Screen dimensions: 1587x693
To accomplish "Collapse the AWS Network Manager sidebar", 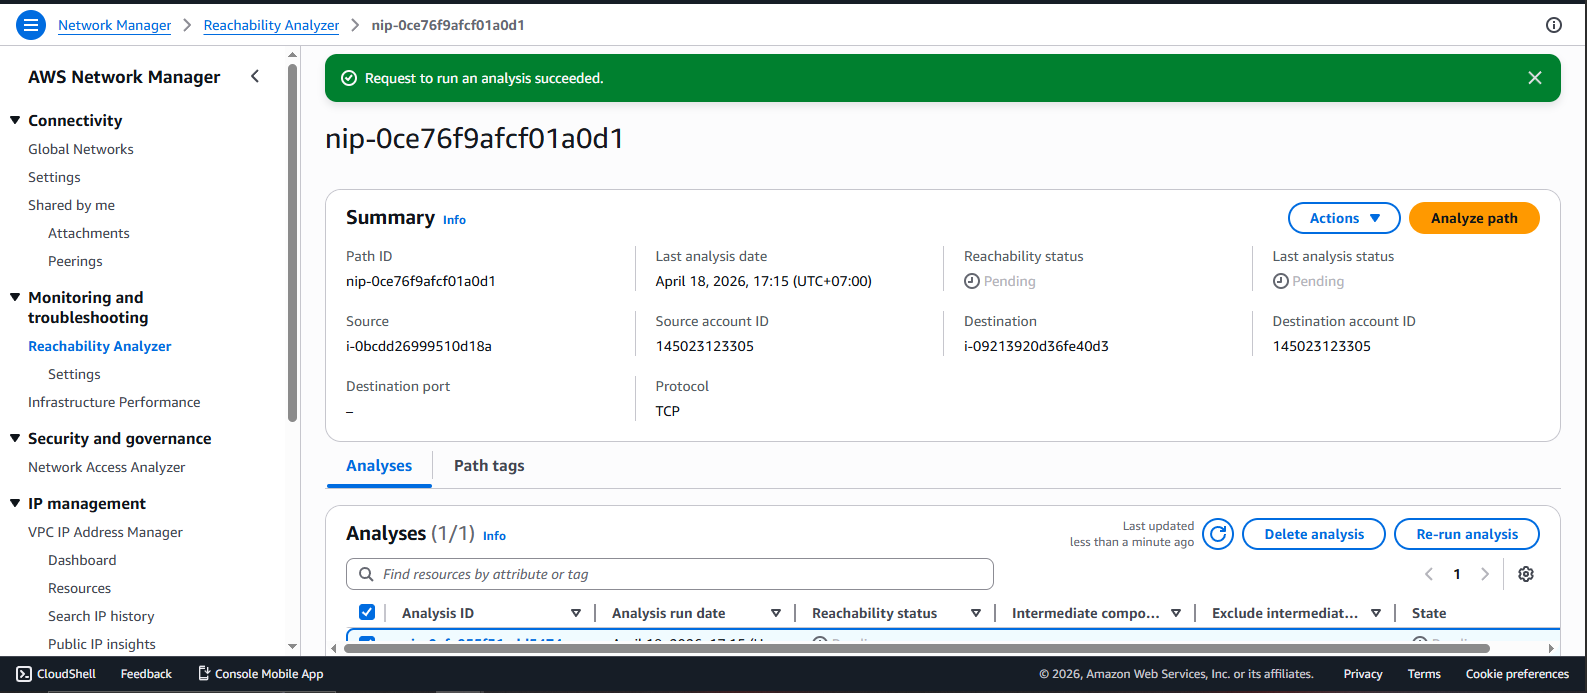I will (x=255, y=76).
